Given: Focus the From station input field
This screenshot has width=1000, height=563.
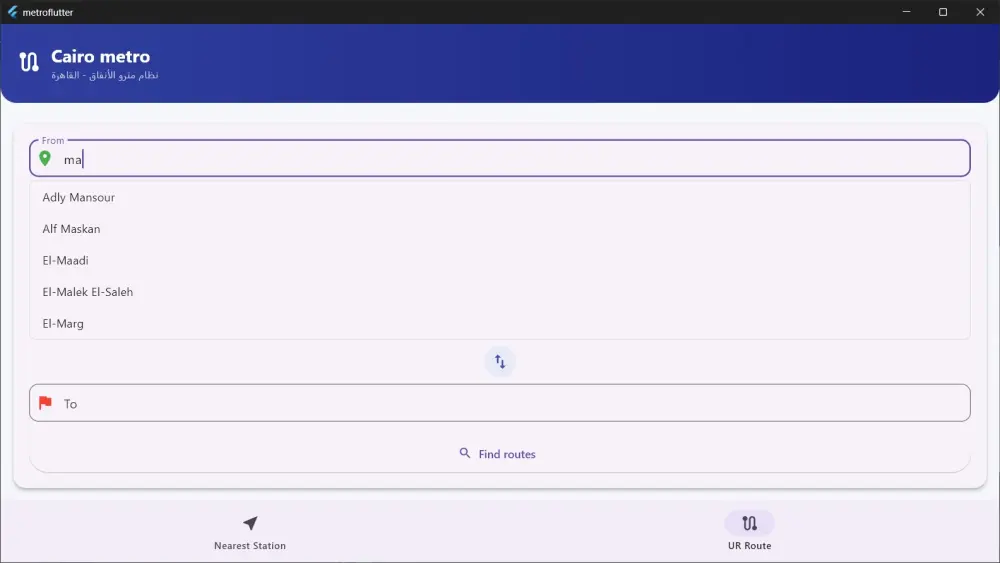Looking at the screenshot, I should tap(500, 158).
